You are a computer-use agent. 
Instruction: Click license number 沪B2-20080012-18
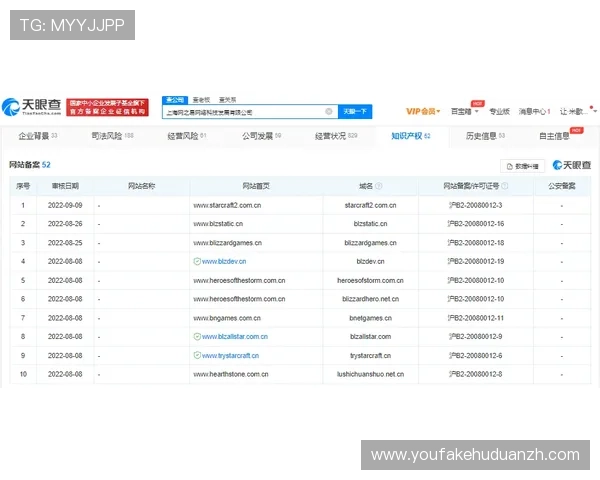coord(476,243)
